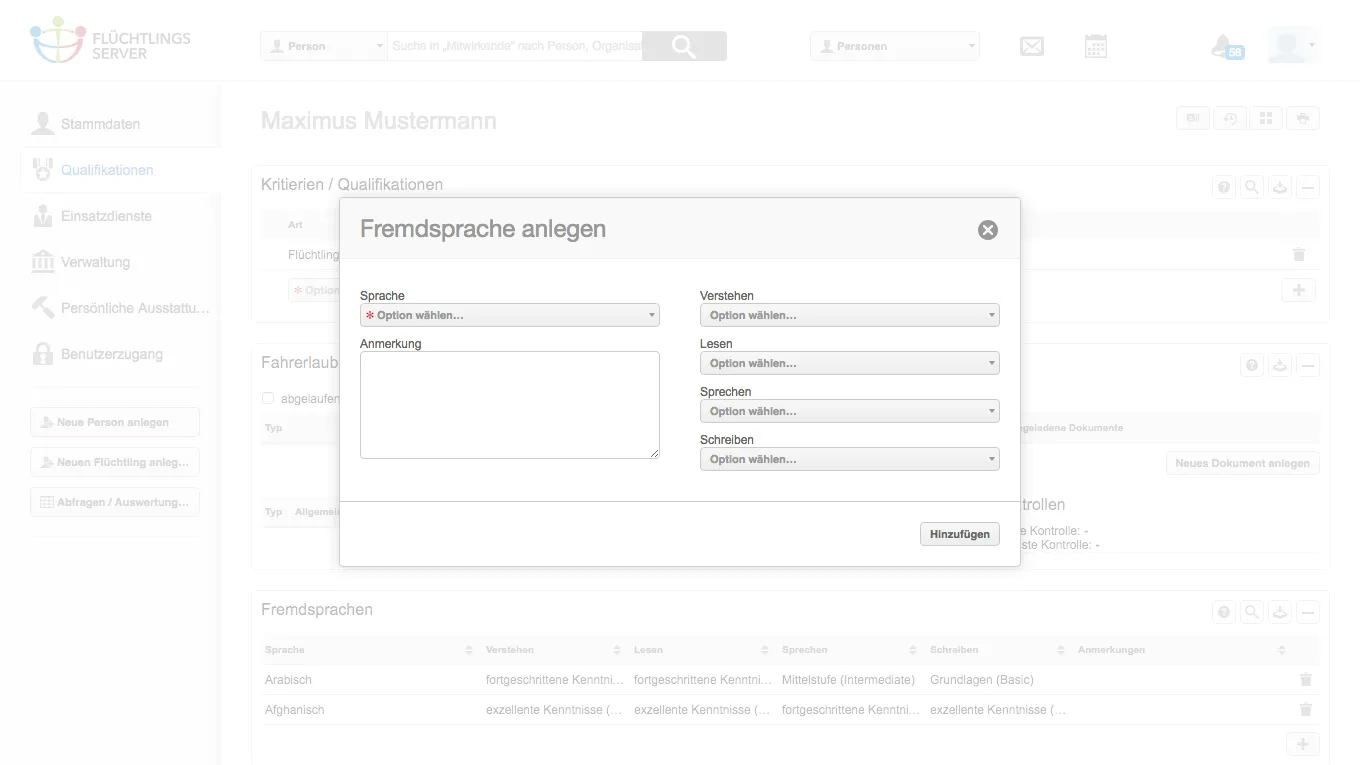This screenshot has width=1360, height=765.
Task: Collapse the Fremdsprachen panel
Action: click(1308, 612)
